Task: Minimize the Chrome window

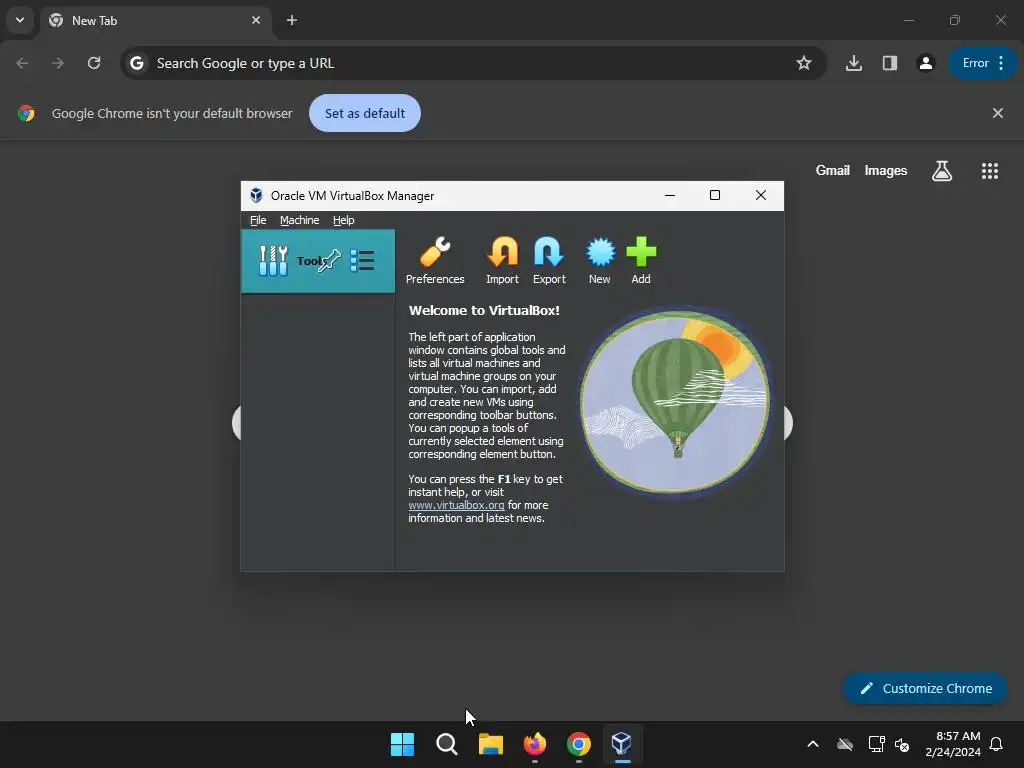Action: [908, 20]
